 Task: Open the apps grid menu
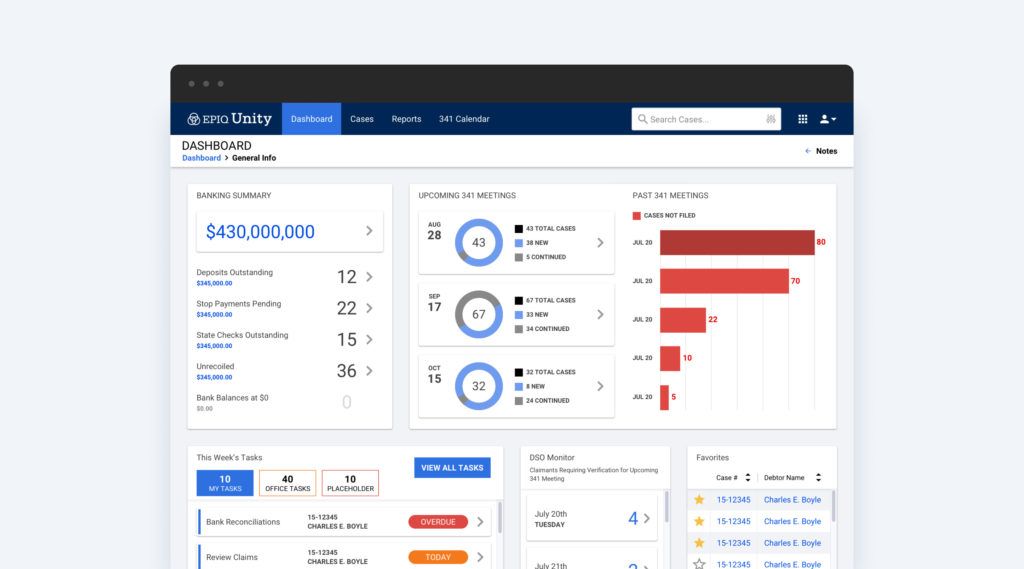coord(802,119)
